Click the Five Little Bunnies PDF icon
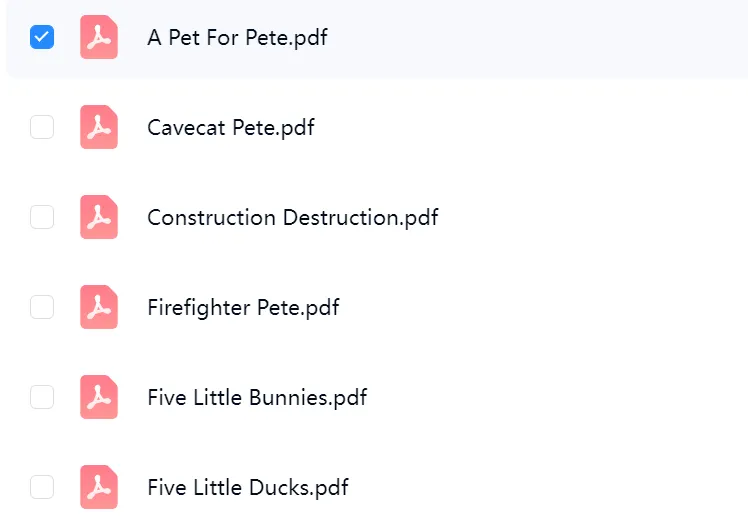This screenshot has height=517, width=748. click(x=99, y=398)
